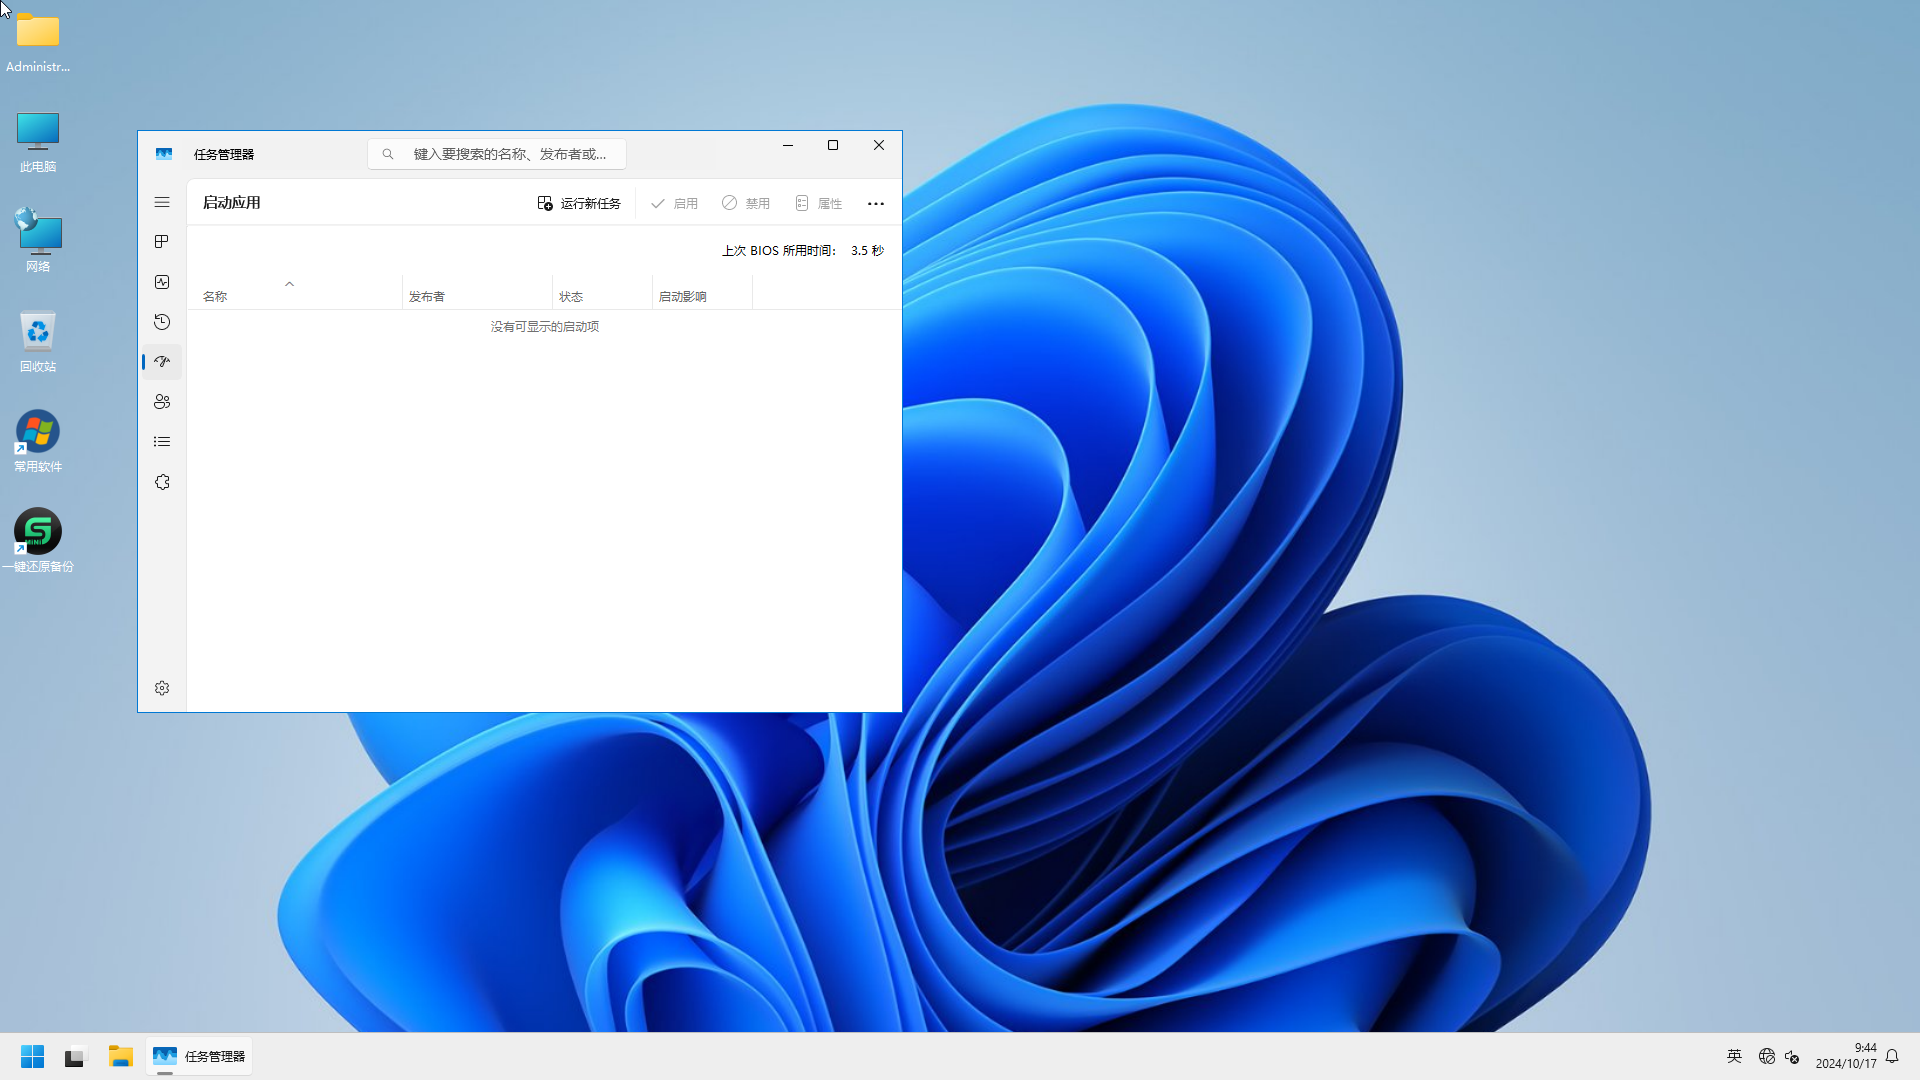The height and width of the screenshot is (1080, 1920).
Task: Open the notification bell icon
Action: [1892, 1056]
